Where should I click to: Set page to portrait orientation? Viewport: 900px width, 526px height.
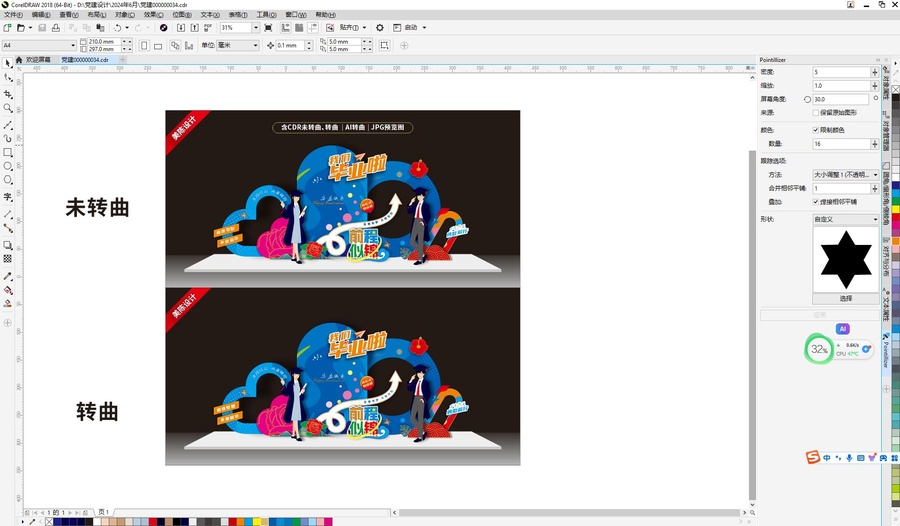click(x=144, y=45)
